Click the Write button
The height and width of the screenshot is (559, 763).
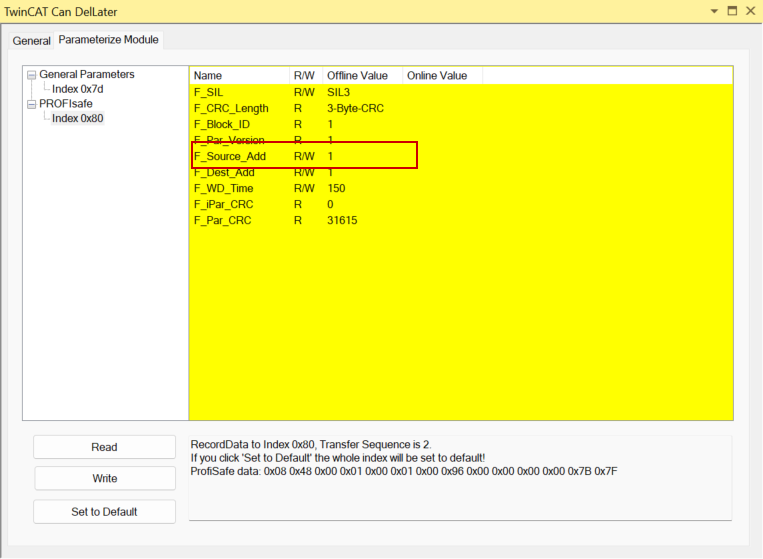104,478
